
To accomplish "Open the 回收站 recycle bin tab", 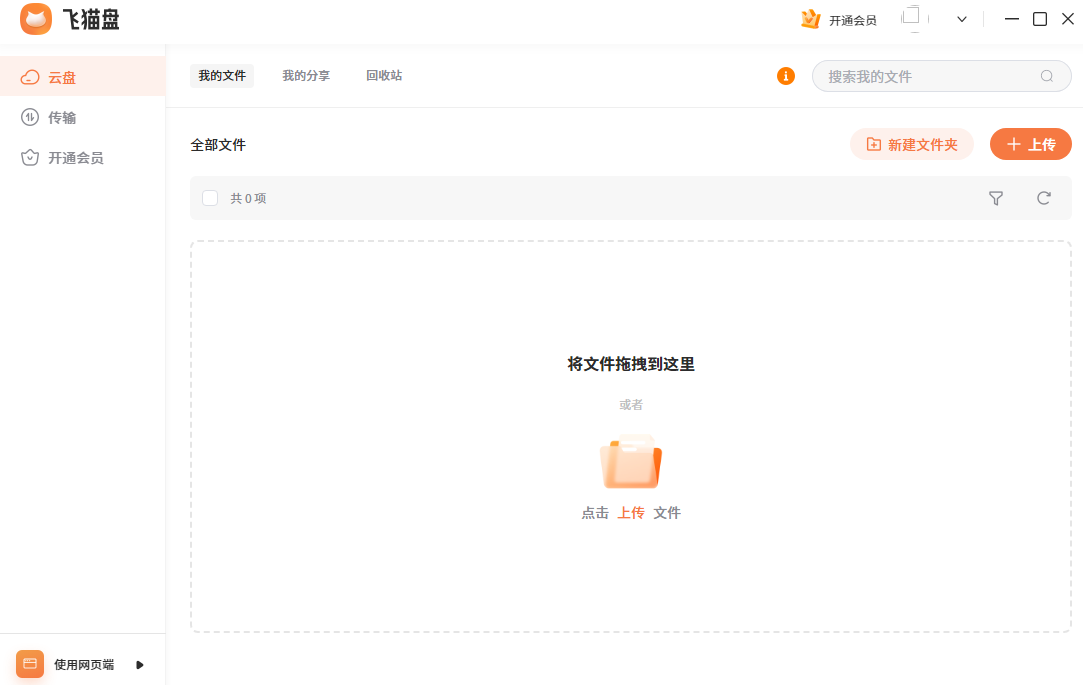I will point(384,76).
